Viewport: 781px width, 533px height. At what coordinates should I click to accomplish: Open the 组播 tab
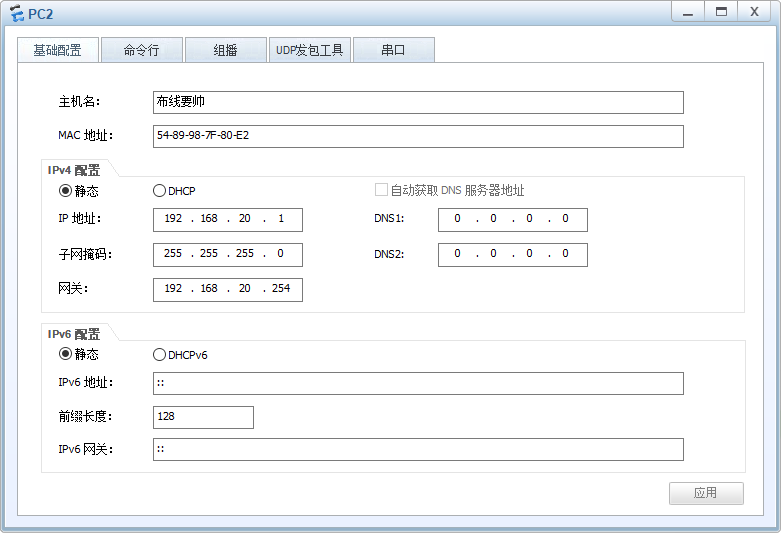(226, 50)
